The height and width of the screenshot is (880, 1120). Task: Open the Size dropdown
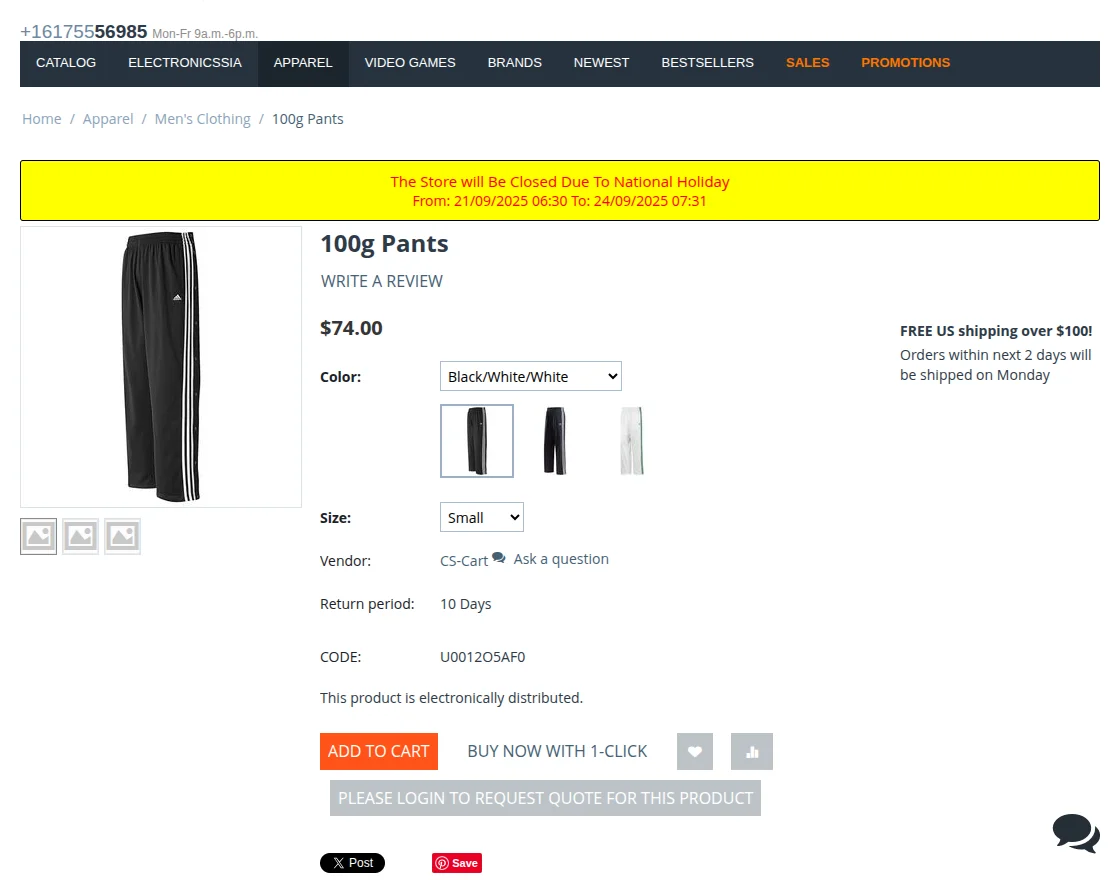[481, 517]
